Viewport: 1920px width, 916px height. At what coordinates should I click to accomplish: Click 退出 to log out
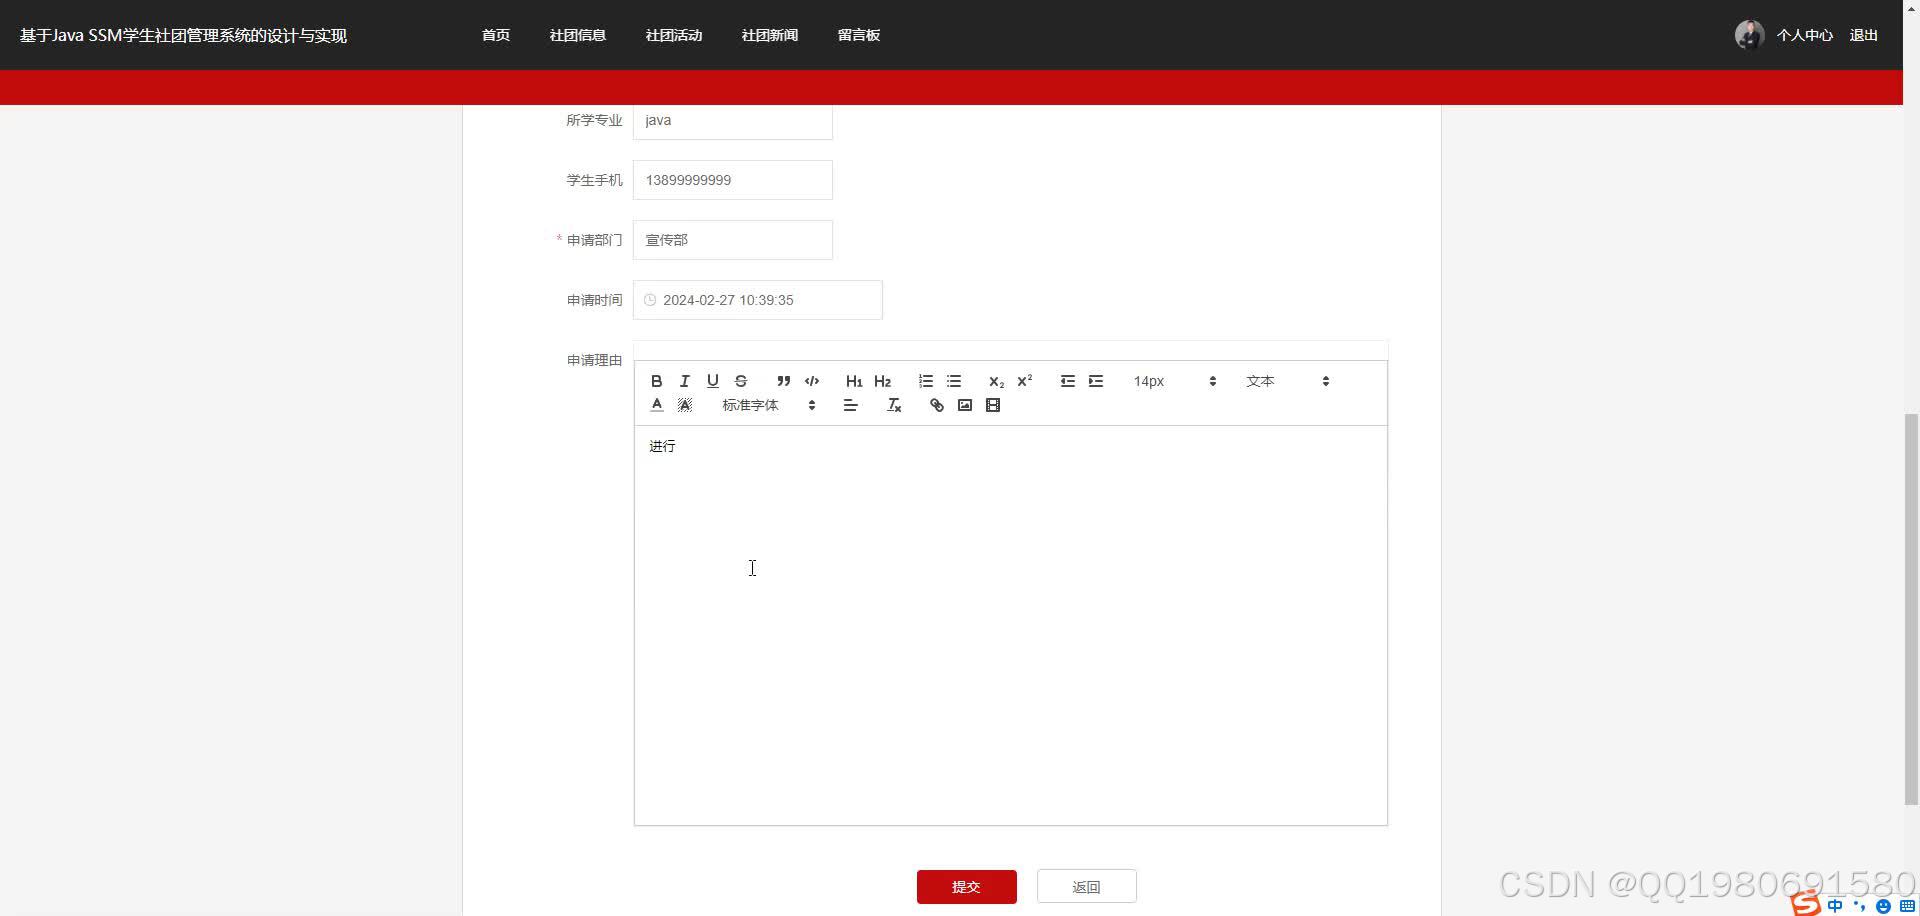[x=1863, y=35]
